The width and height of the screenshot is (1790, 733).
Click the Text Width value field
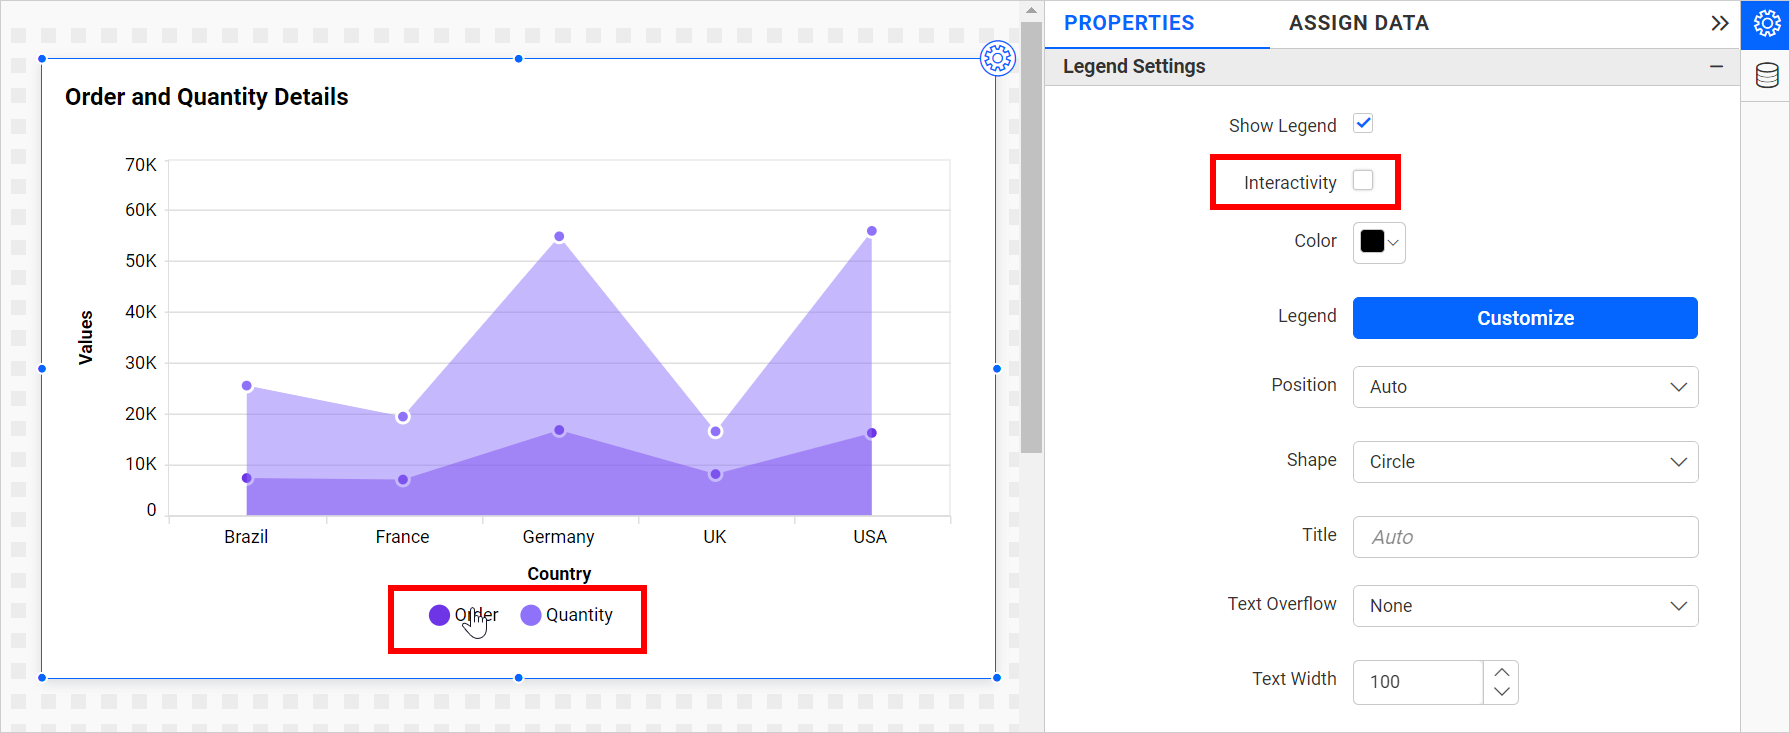pos(1418,682)
